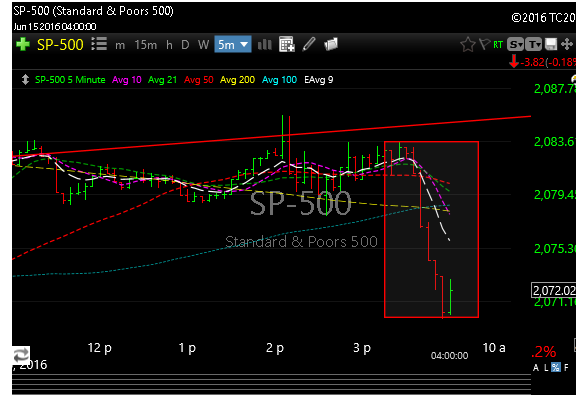Click the bar chart style icon
The image size is (576, 395).
[x=264, y=45]
